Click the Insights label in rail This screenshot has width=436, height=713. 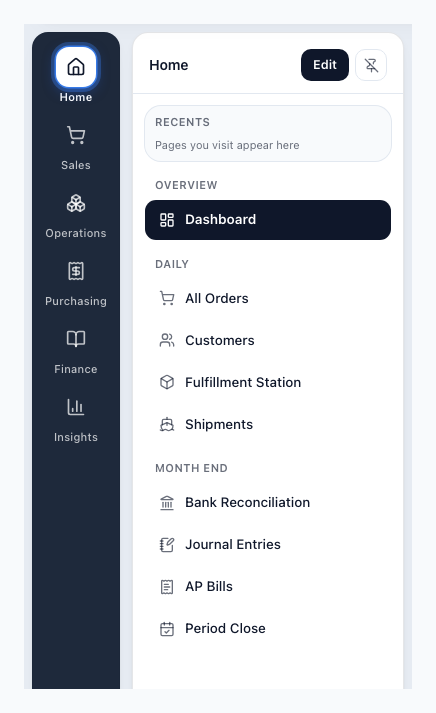[x=76, y=437]
